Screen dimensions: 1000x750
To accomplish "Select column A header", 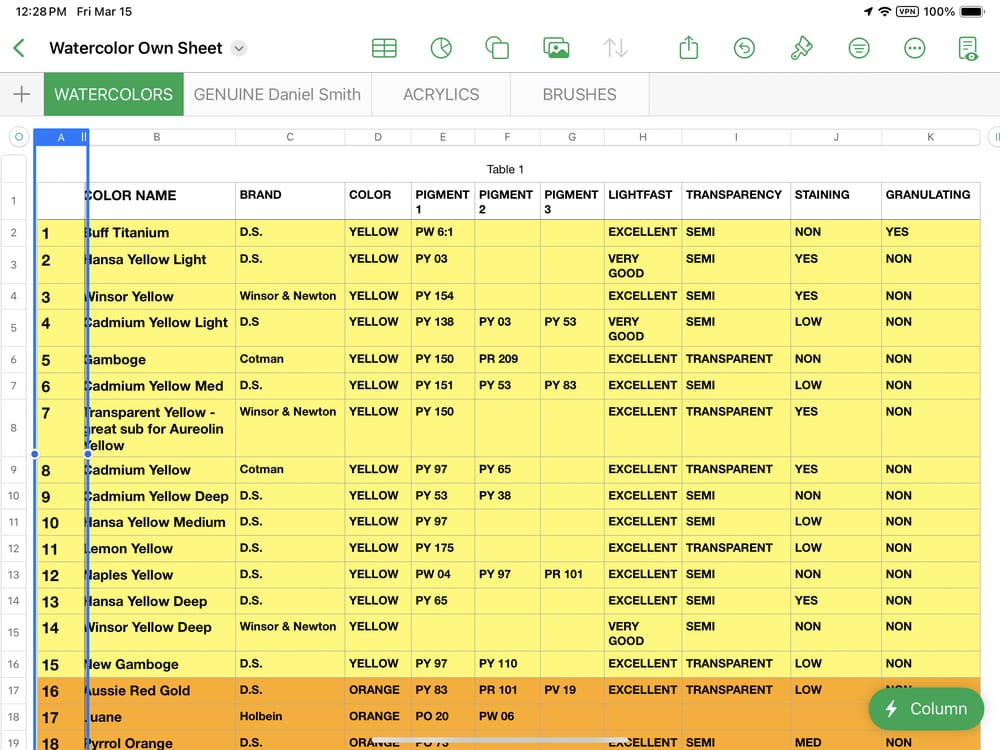I will (61, 137).
